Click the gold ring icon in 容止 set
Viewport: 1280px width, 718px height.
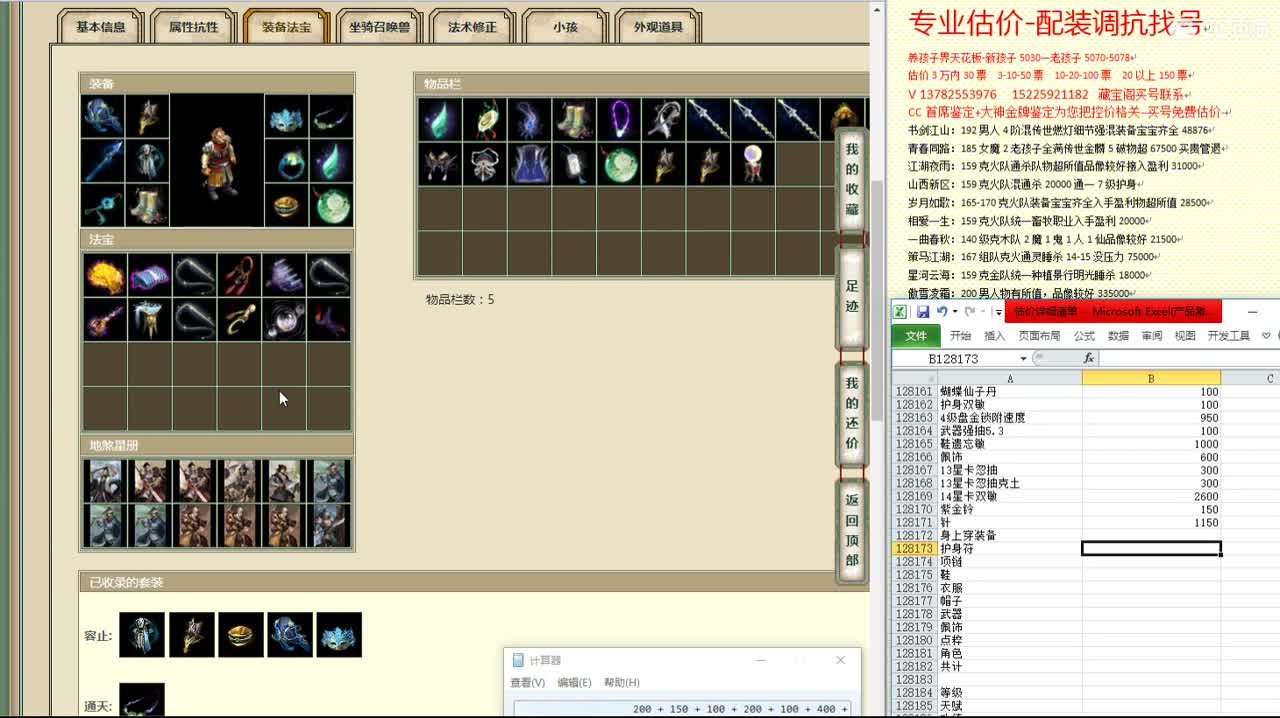(x=240, y=635)
